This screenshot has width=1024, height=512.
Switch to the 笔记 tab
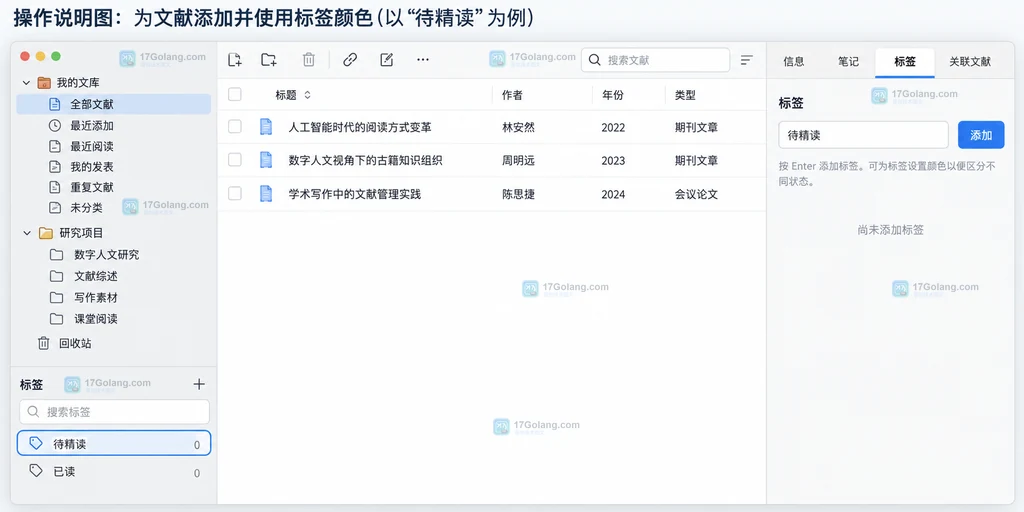pyautogui.click(x=848, y=62)
